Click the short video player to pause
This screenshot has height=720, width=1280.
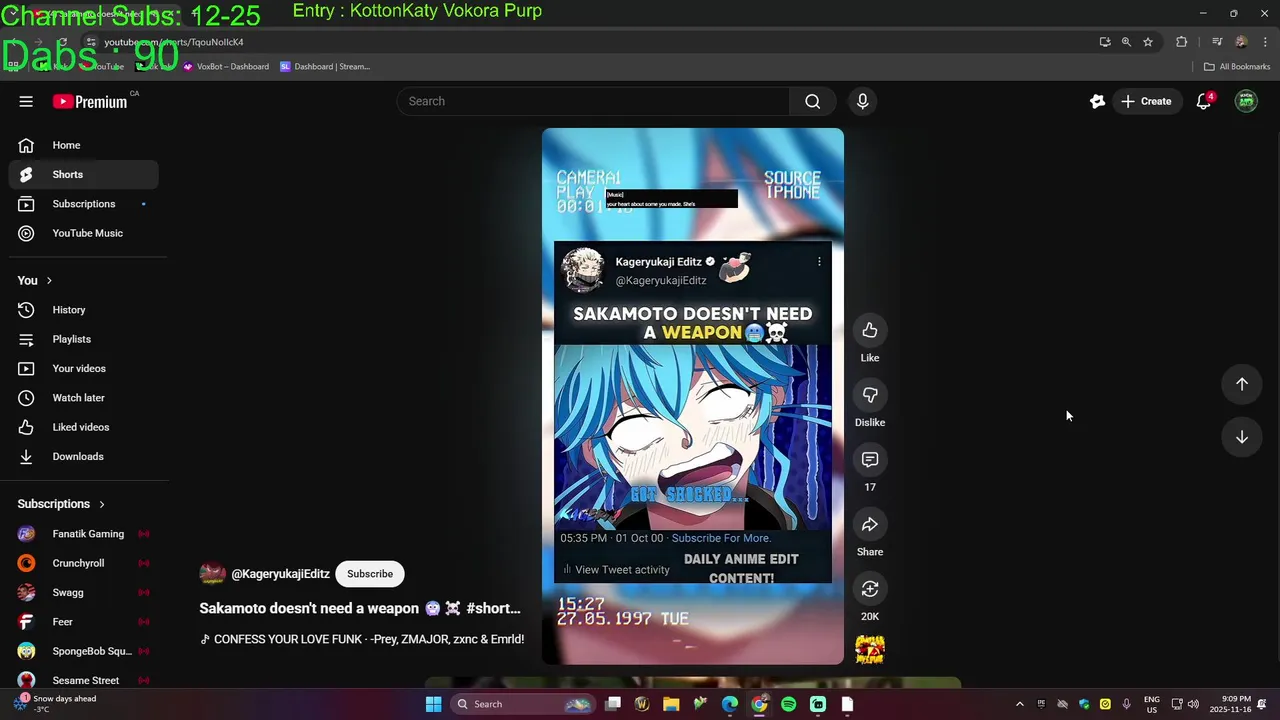[x=693, y=396]
